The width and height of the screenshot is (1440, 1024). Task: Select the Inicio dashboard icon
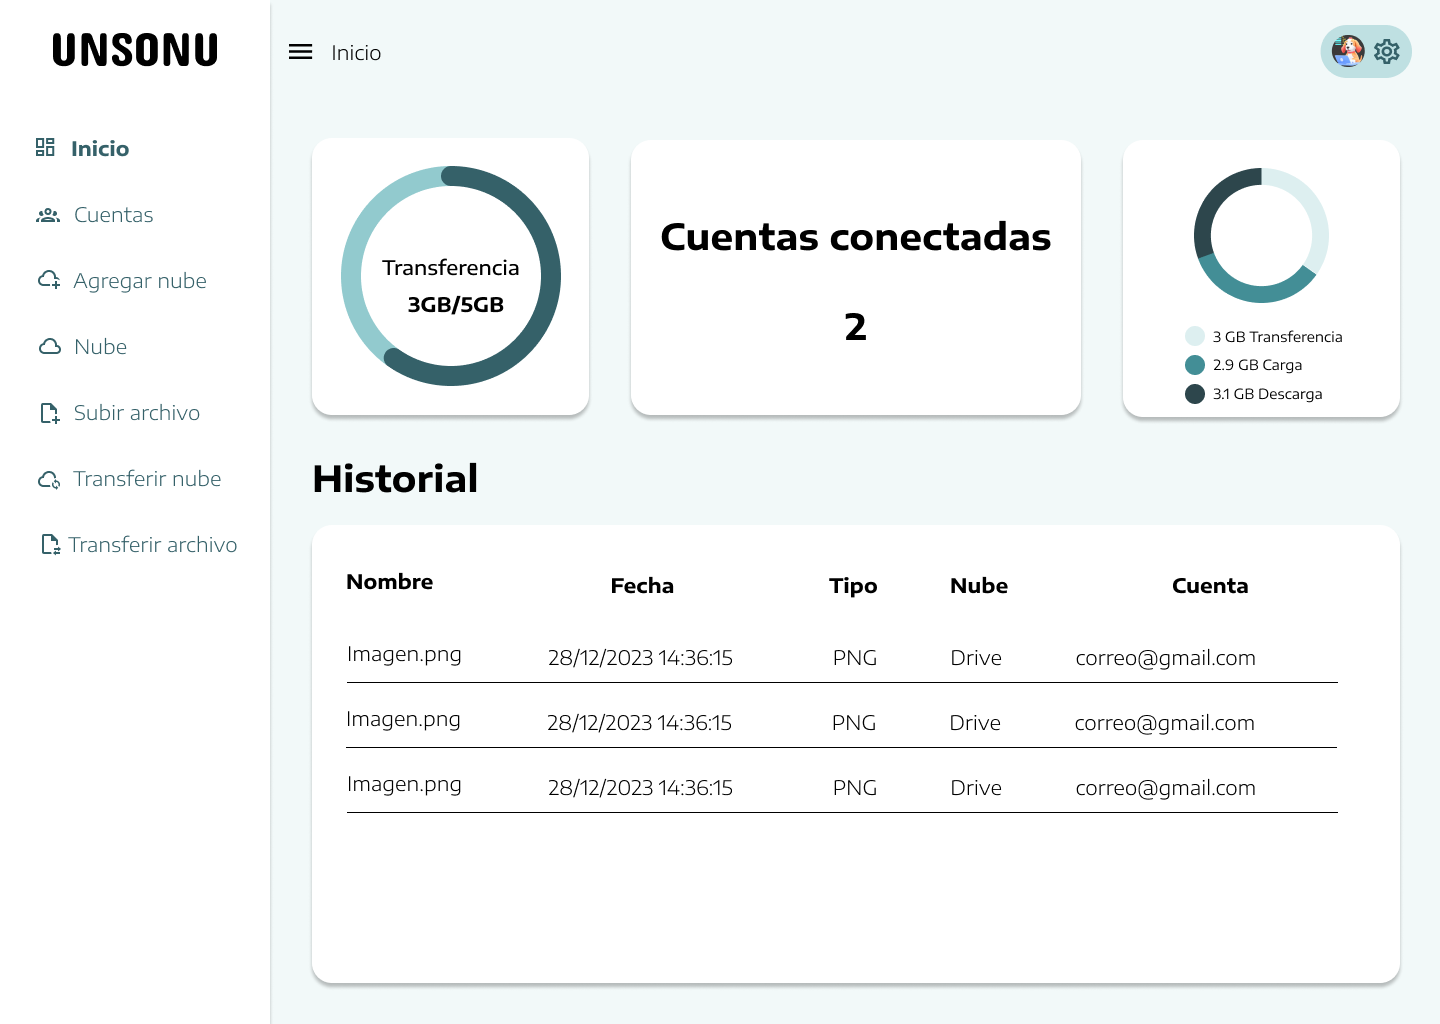[x=45, y=147]
